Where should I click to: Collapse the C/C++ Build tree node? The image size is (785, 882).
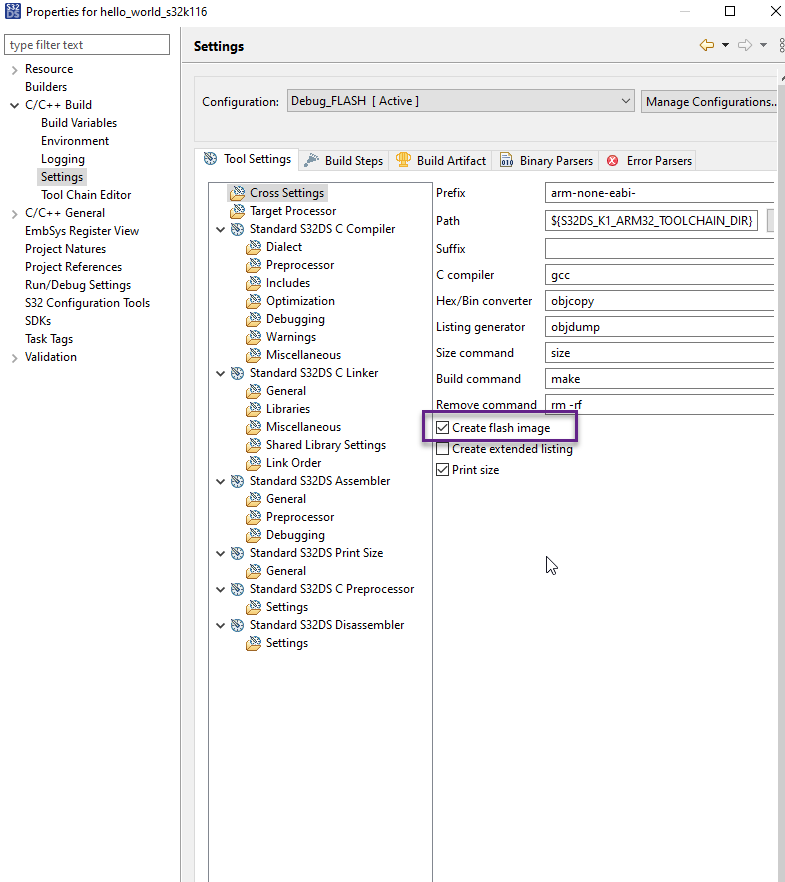pos(15,105)
